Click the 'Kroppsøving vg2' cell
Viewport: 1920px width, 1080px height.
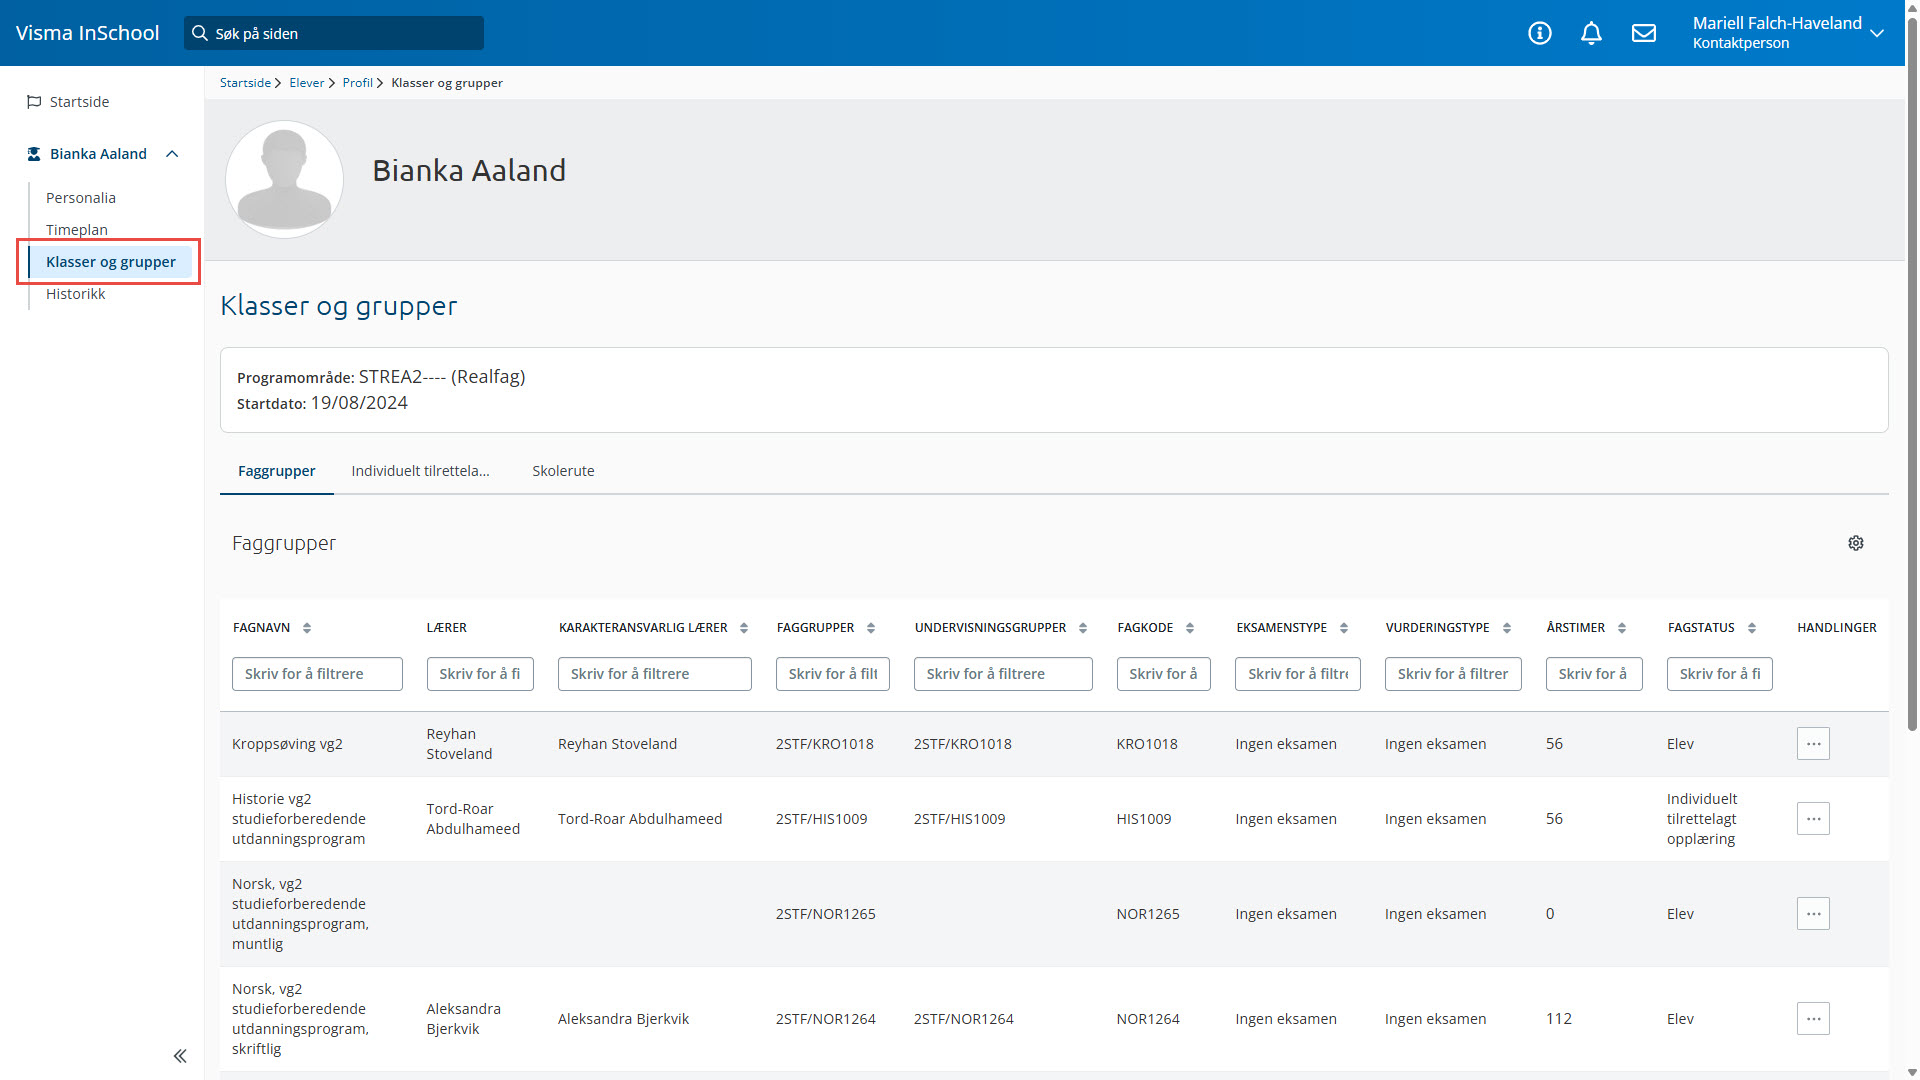click(287, 744)
